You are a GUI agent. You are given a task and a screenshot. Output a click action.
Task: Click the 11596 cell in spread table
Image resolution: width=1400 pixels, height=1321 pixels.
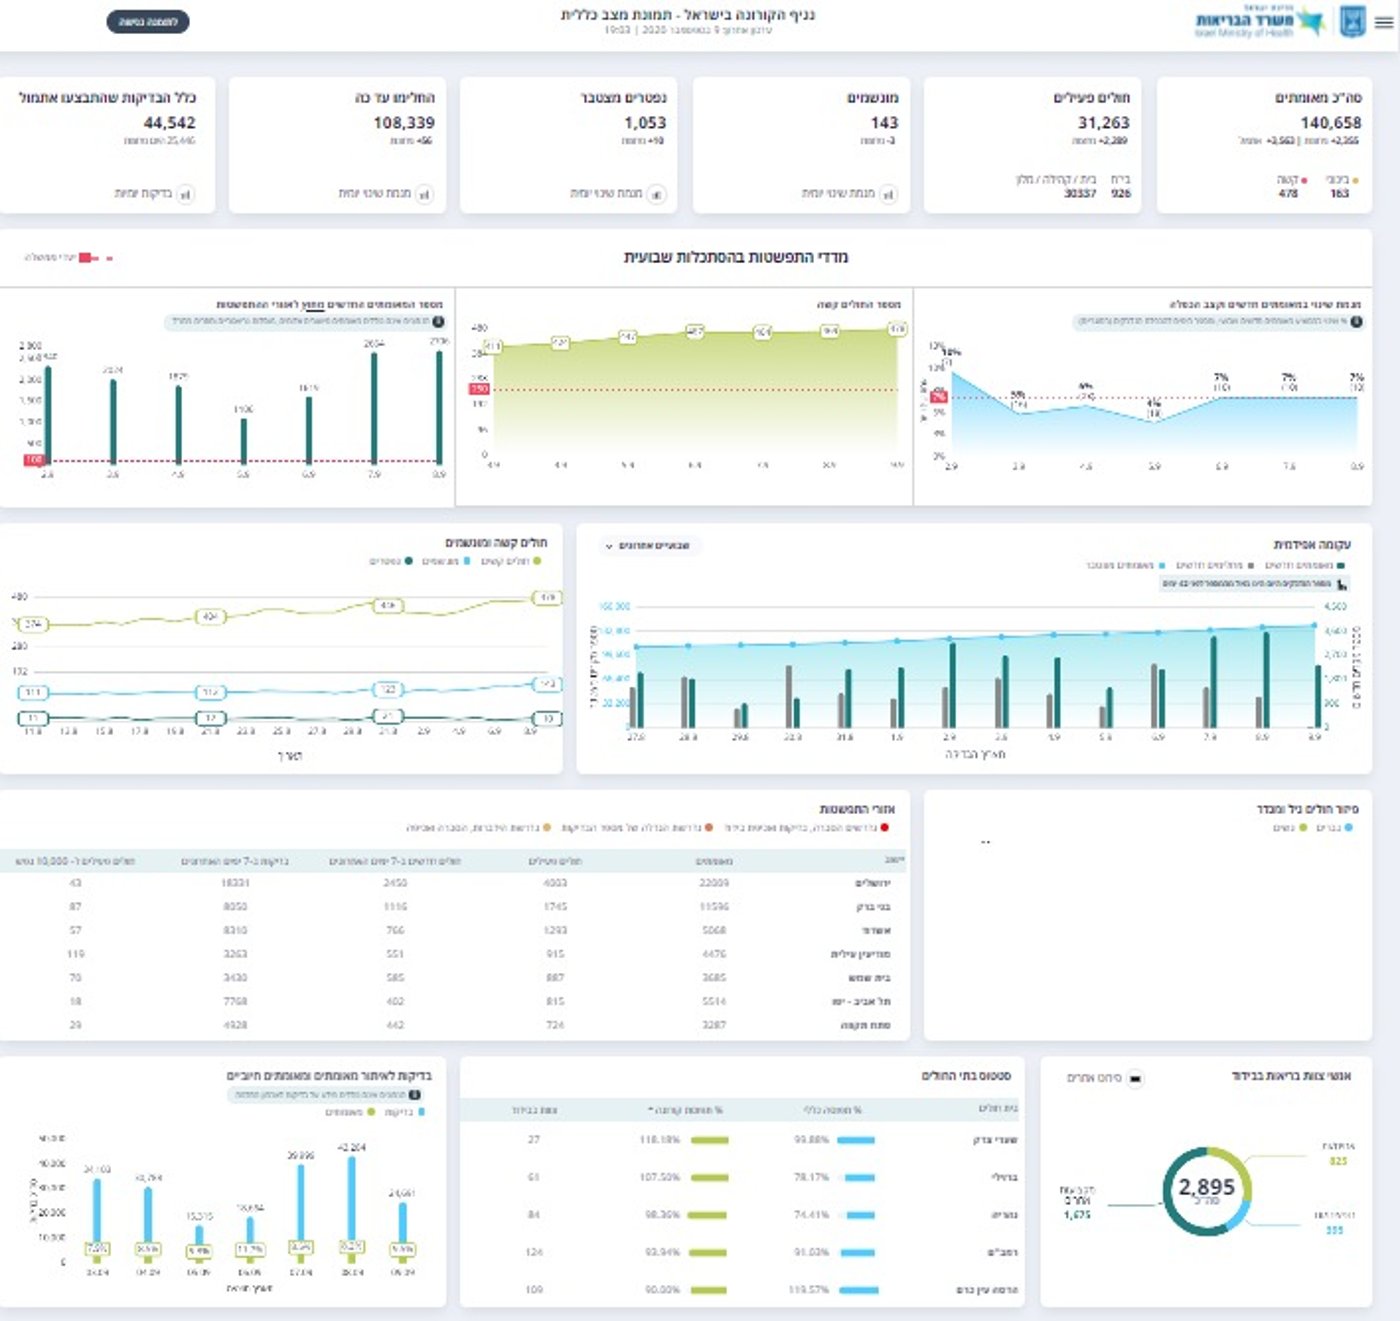pyautogui.click(x=714, y=907)
